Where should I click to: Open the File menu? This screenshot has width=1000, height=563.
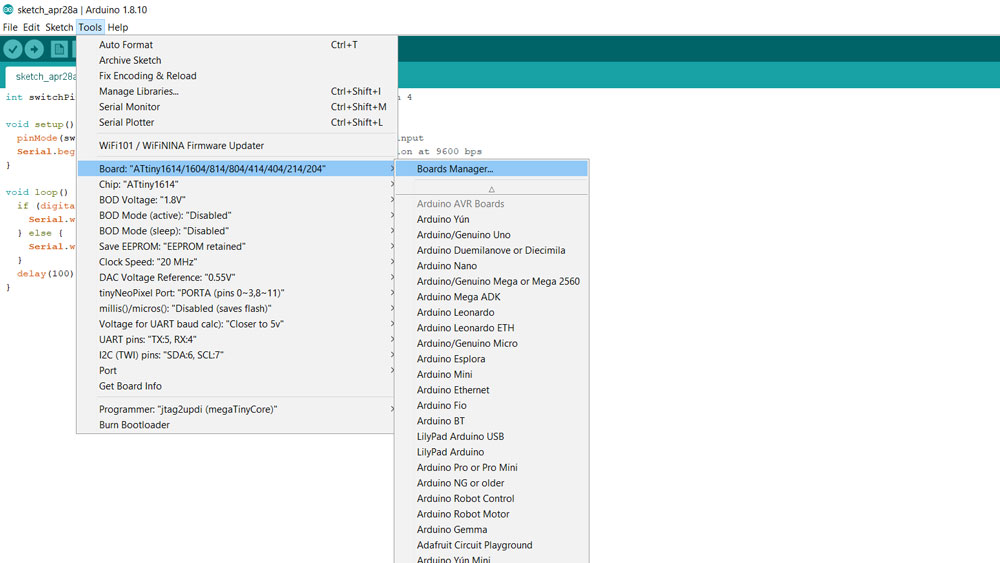point(10,27)
